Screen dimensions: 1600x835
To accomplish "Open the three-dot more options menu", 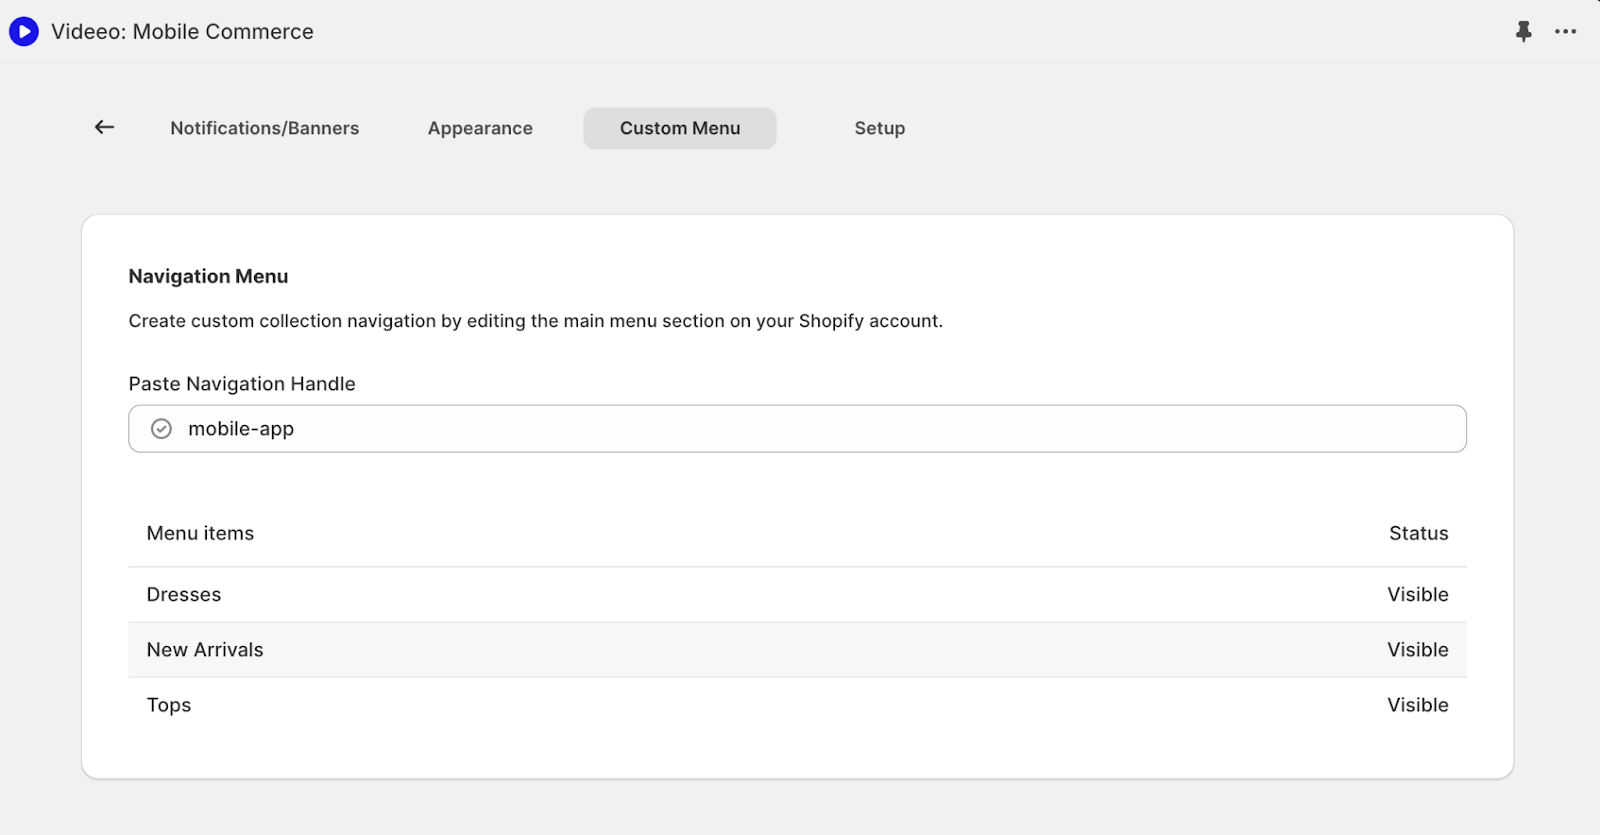I will pos(1565,32).
